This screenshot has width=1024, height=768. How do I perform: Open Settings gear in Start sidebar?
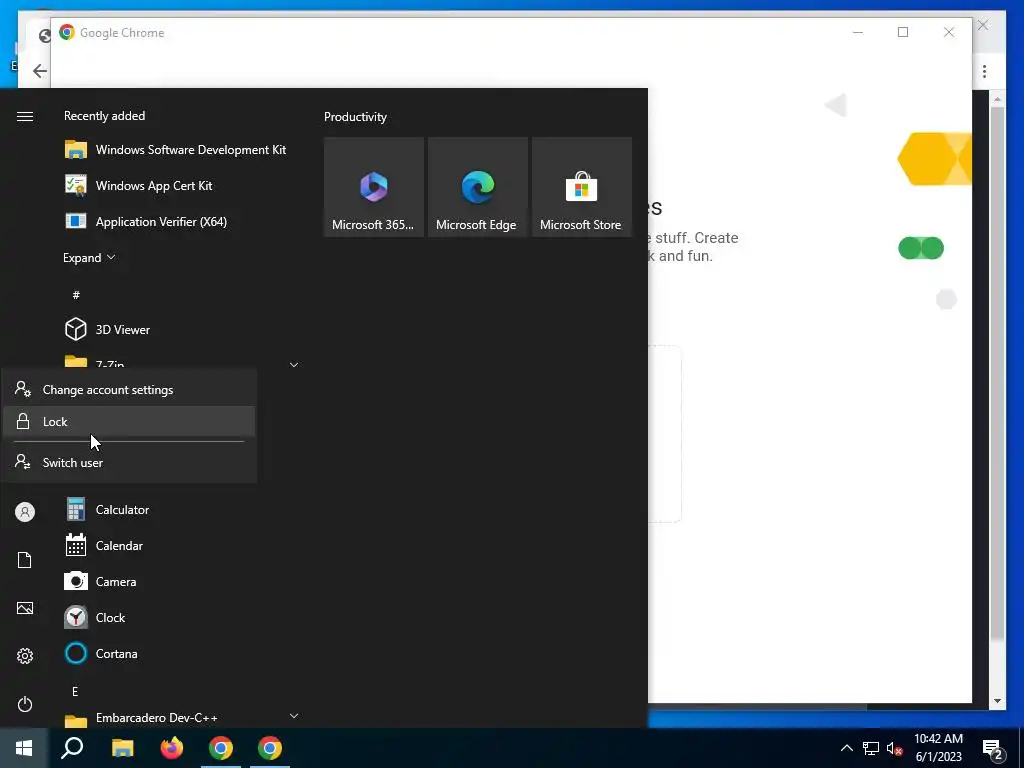pyautogui.click(x=25, y=656)
